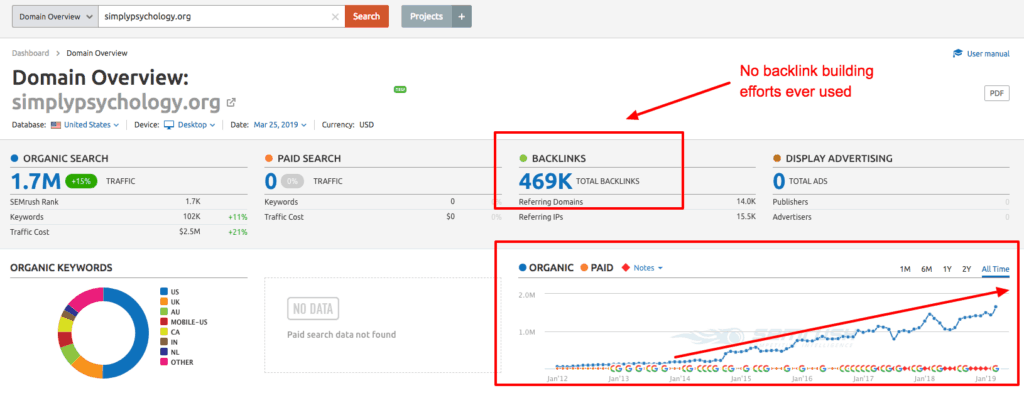
Task: Click the orange Search button
Action: click(366, 16)
